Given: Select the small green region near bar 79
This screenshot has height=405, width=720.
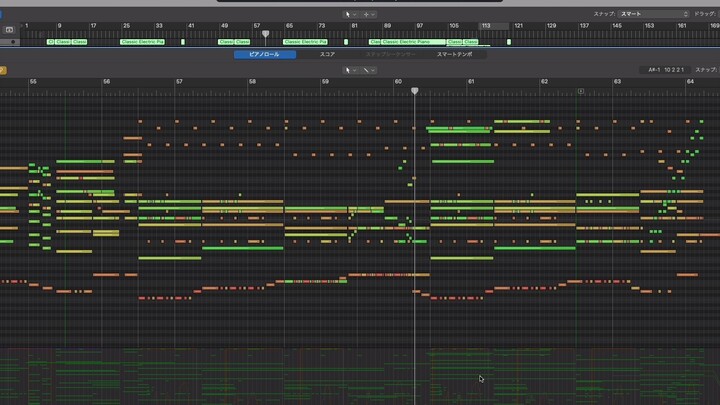Looking at the screenshot, I should pyautogui.click(x=346, y=42).
